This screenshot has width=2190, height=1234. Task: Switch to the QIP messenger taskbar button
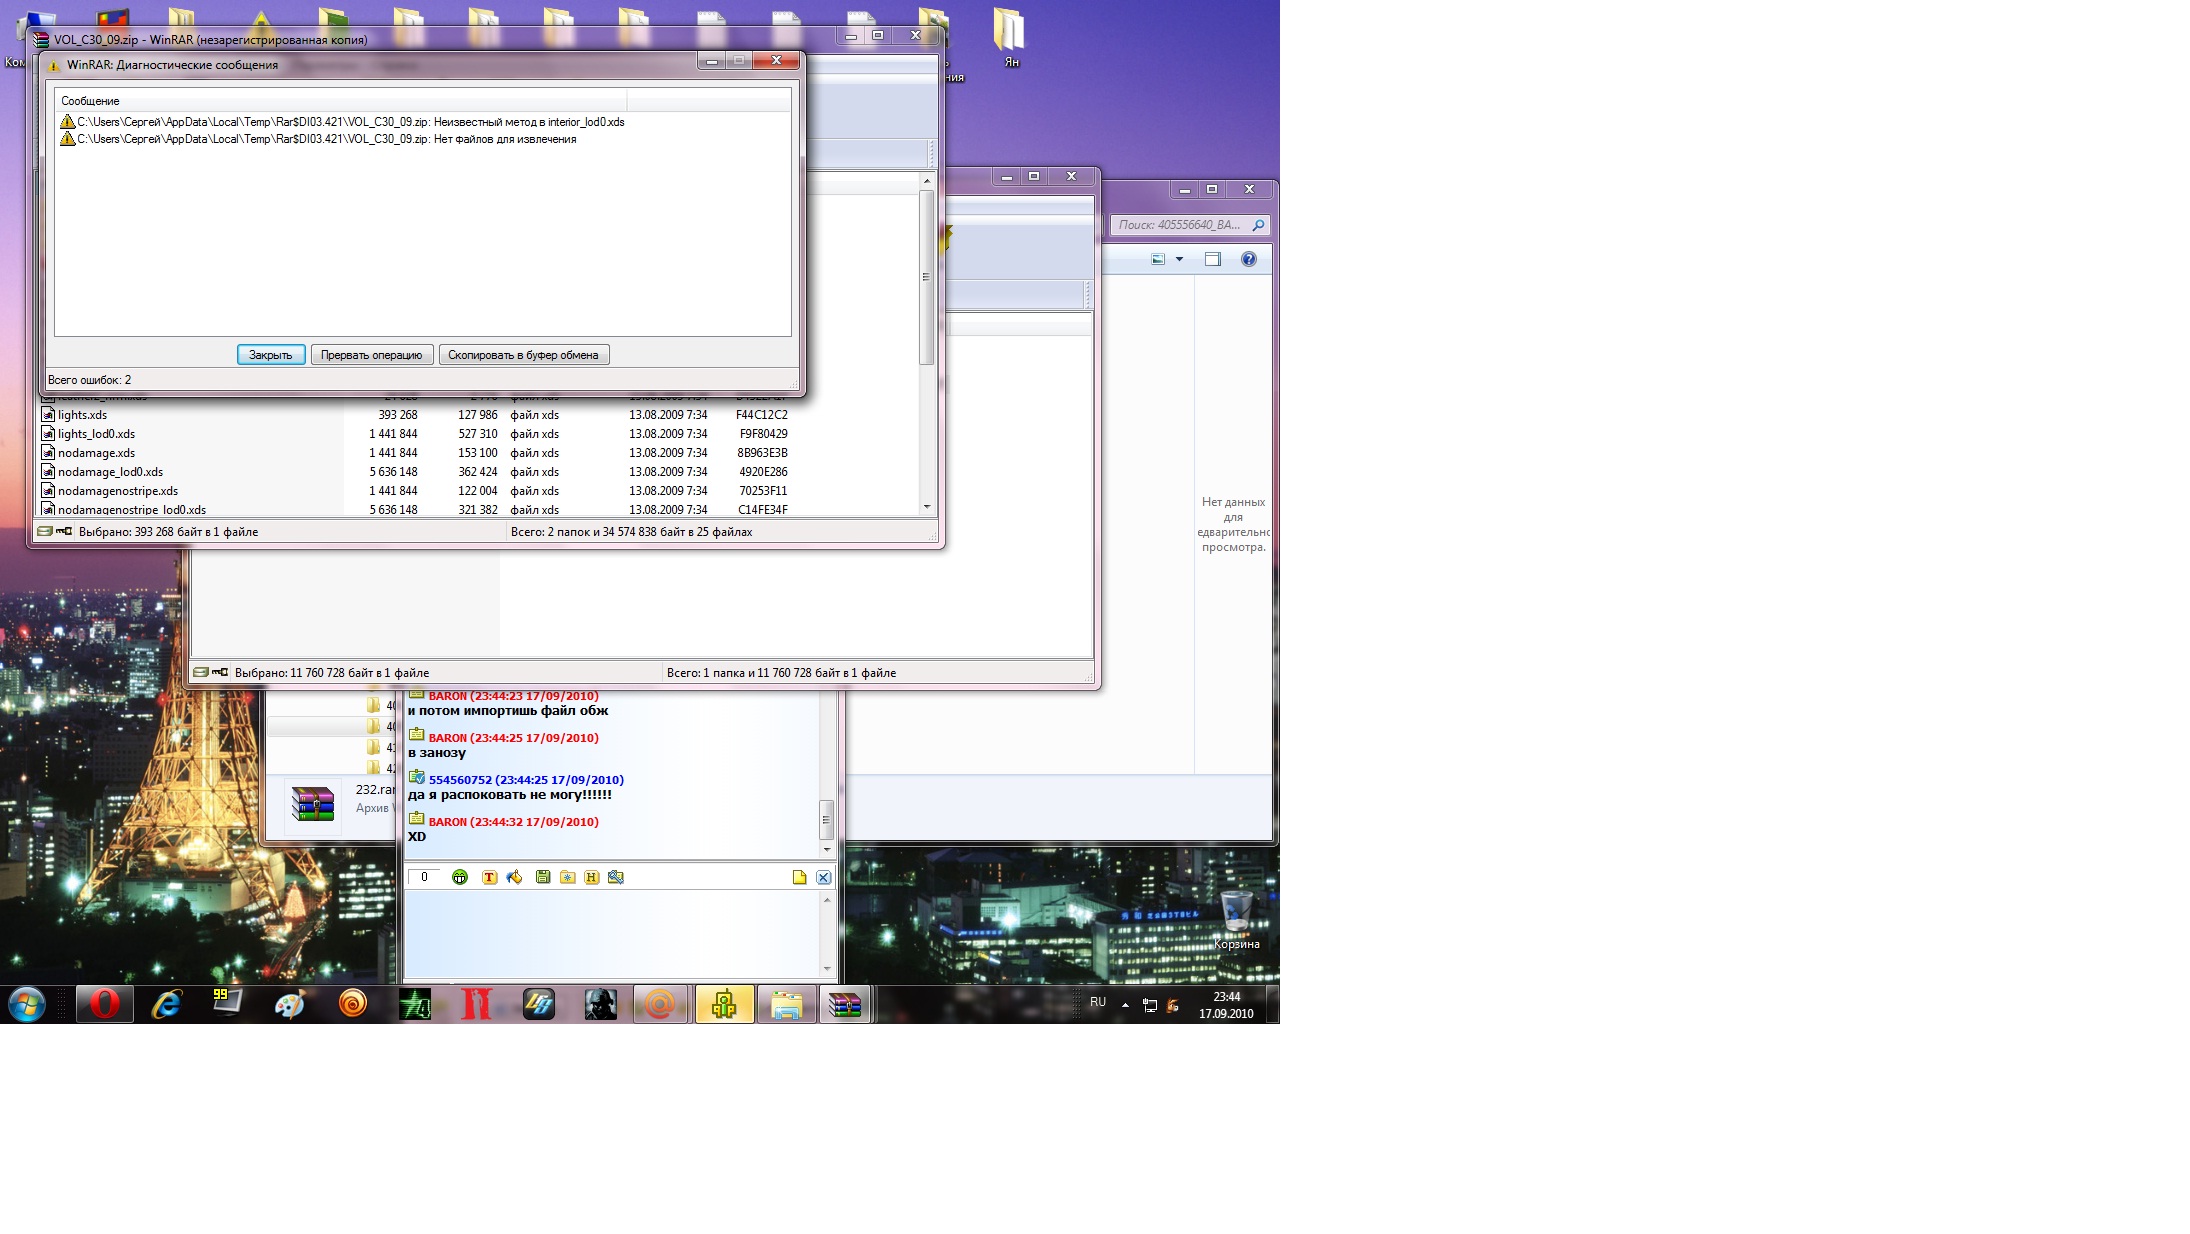(x=724, y=1004)
